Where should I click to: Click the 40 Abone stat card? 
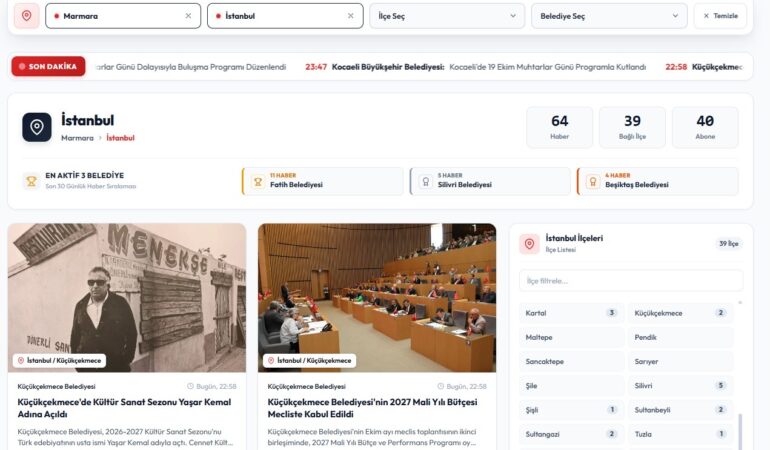[x=705, y=127]
